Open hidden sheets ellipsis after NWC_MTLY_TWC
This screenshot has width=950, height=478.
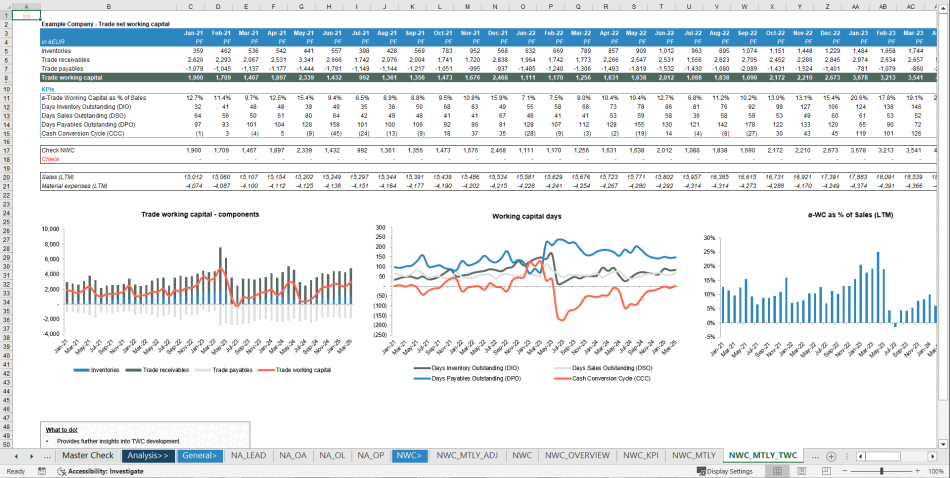[x=814, y=456]
